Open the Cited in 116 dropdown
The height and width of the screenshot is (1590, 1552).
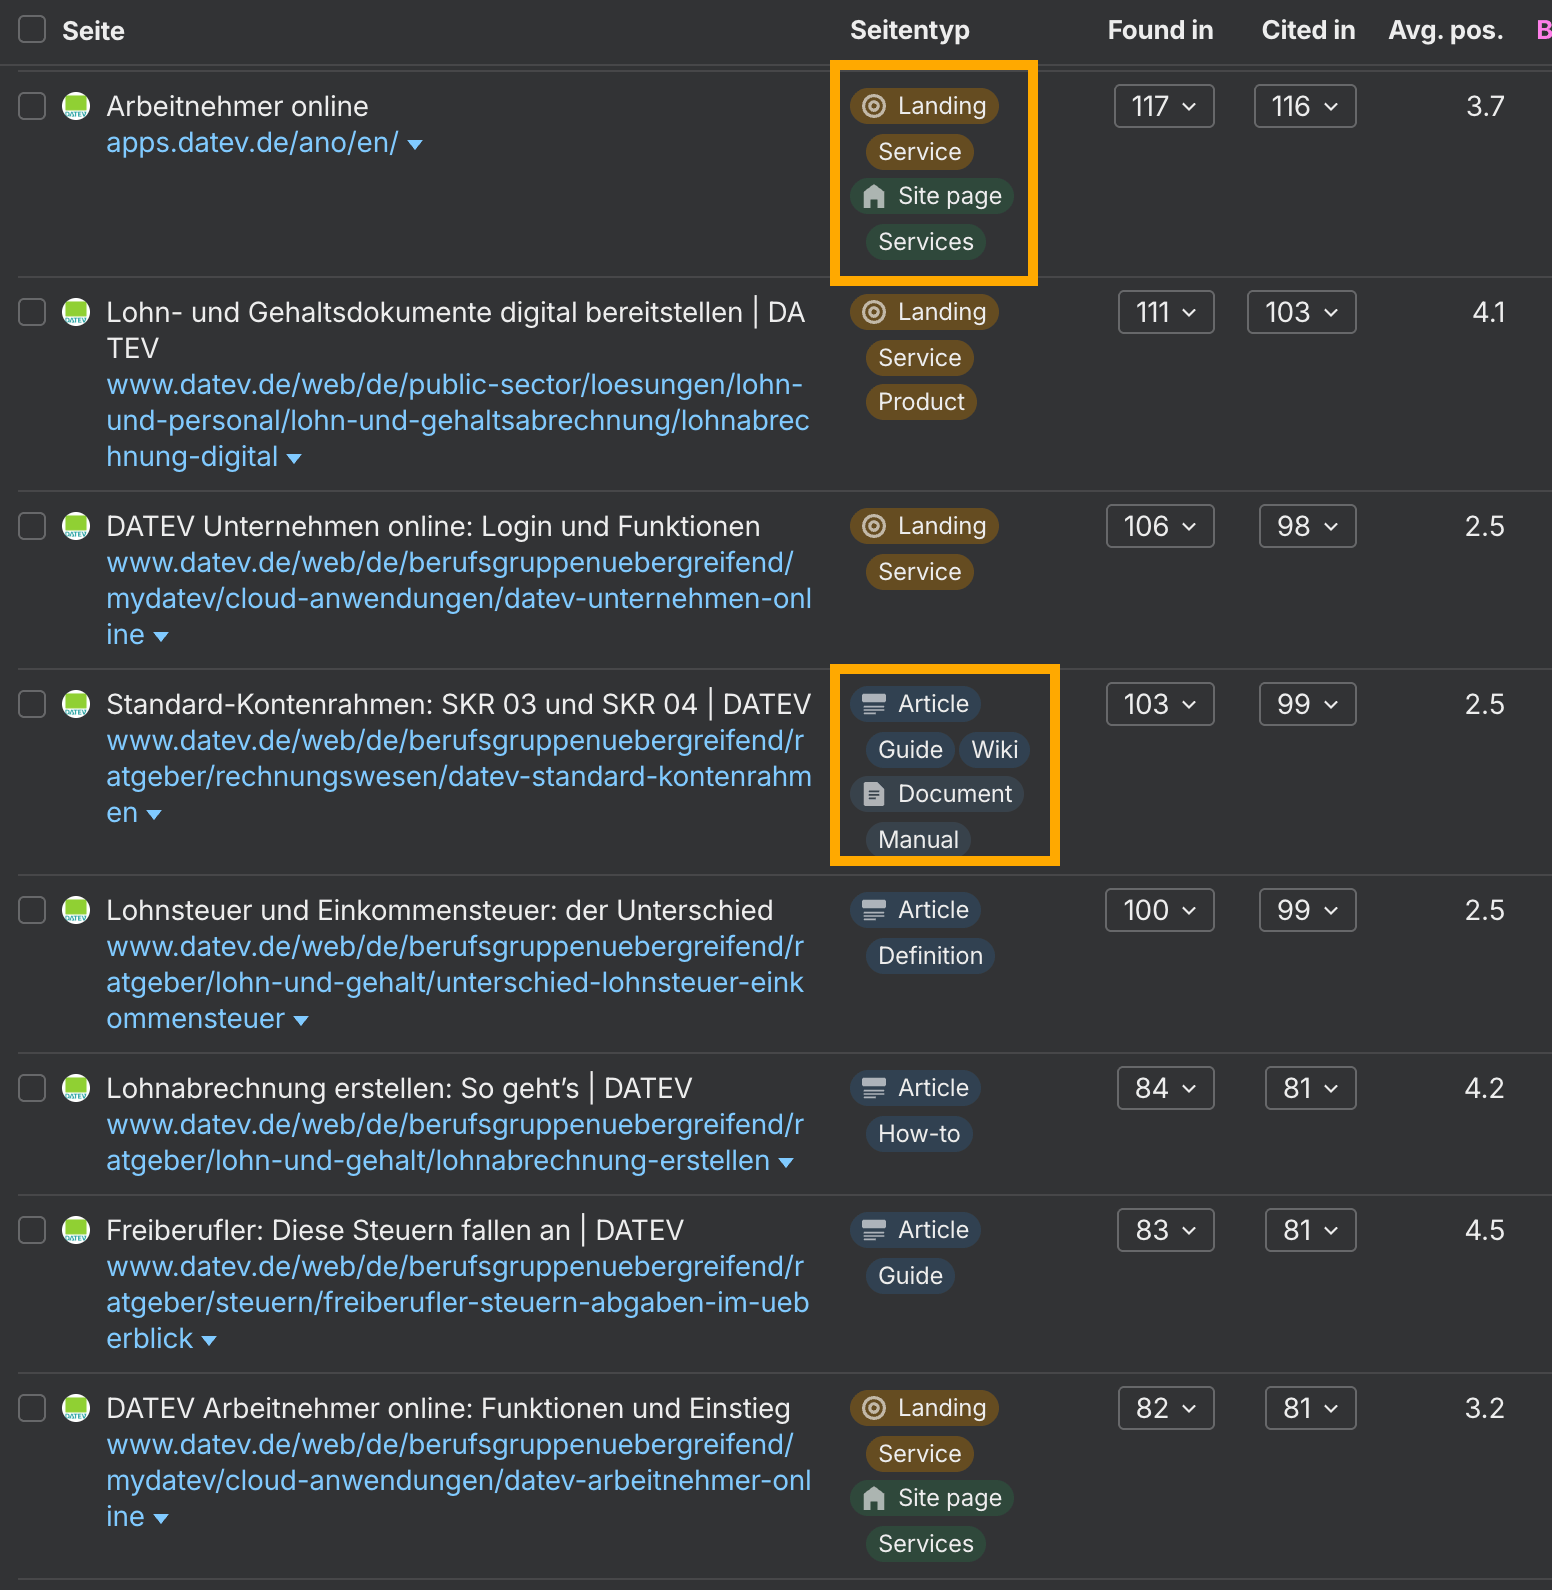pyautogui.click(x=1305, y=106)
